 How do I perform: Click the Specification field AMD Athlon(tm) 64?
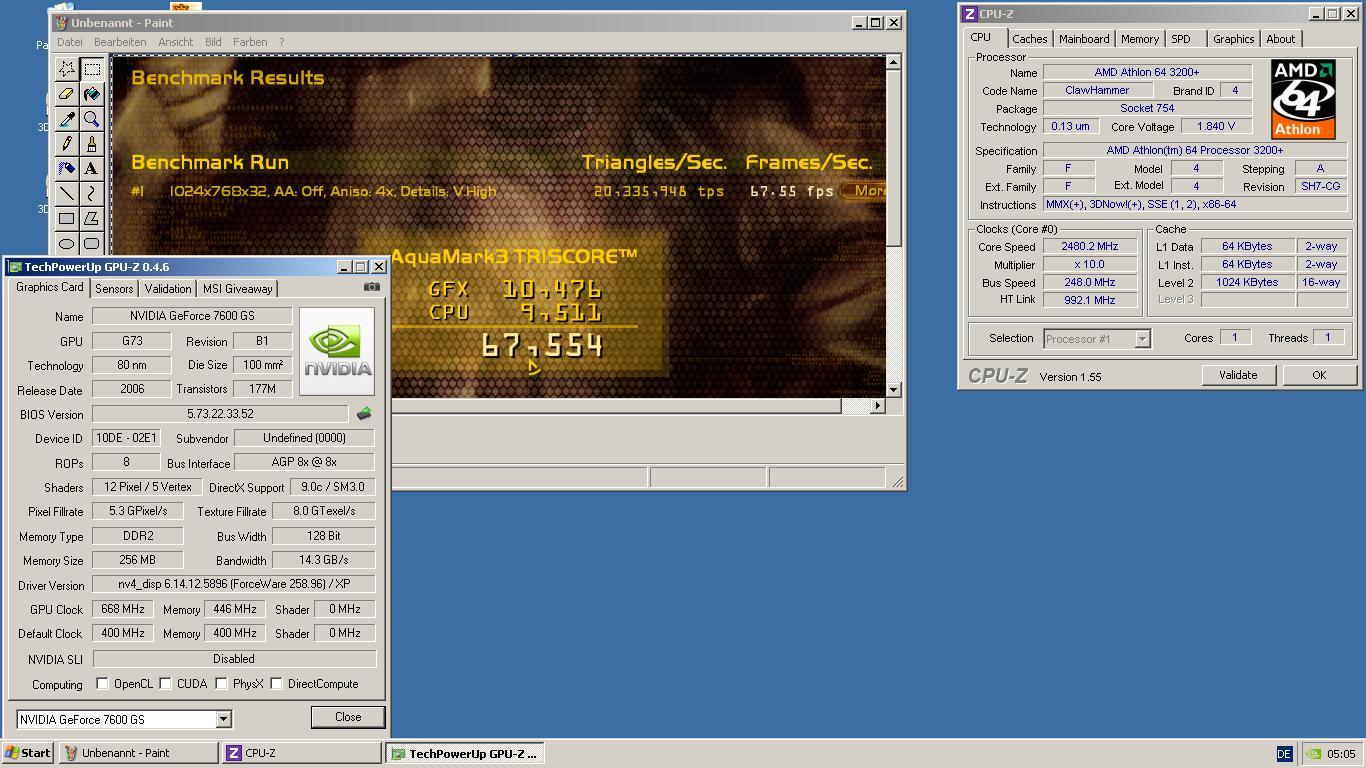(1195, 150)
